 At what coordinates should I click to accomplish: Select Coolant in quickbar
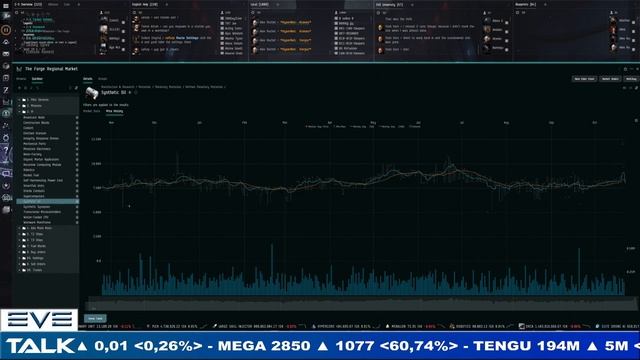pos(47,128)
